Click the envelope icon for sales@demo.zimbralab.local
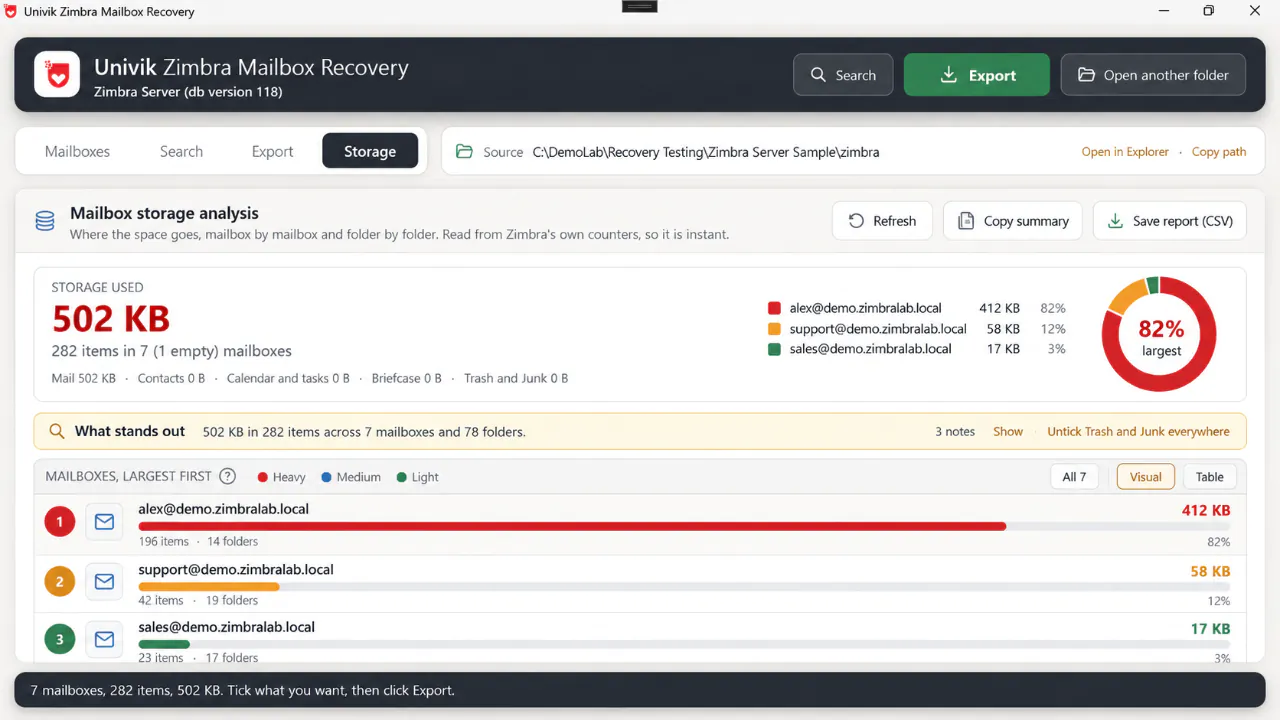This screenshot has height=720, width=1280. pos(104,639)
